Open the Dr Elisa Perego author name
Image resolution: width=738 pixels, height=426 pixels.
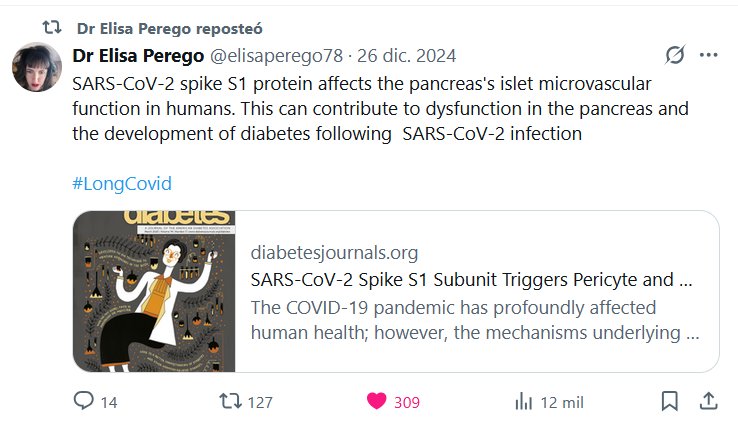138,55
